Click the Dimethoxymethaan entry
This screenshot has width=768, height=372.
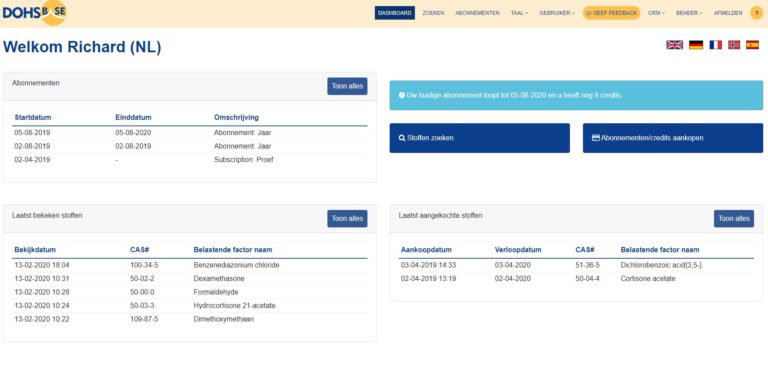[x=224, y=319]
